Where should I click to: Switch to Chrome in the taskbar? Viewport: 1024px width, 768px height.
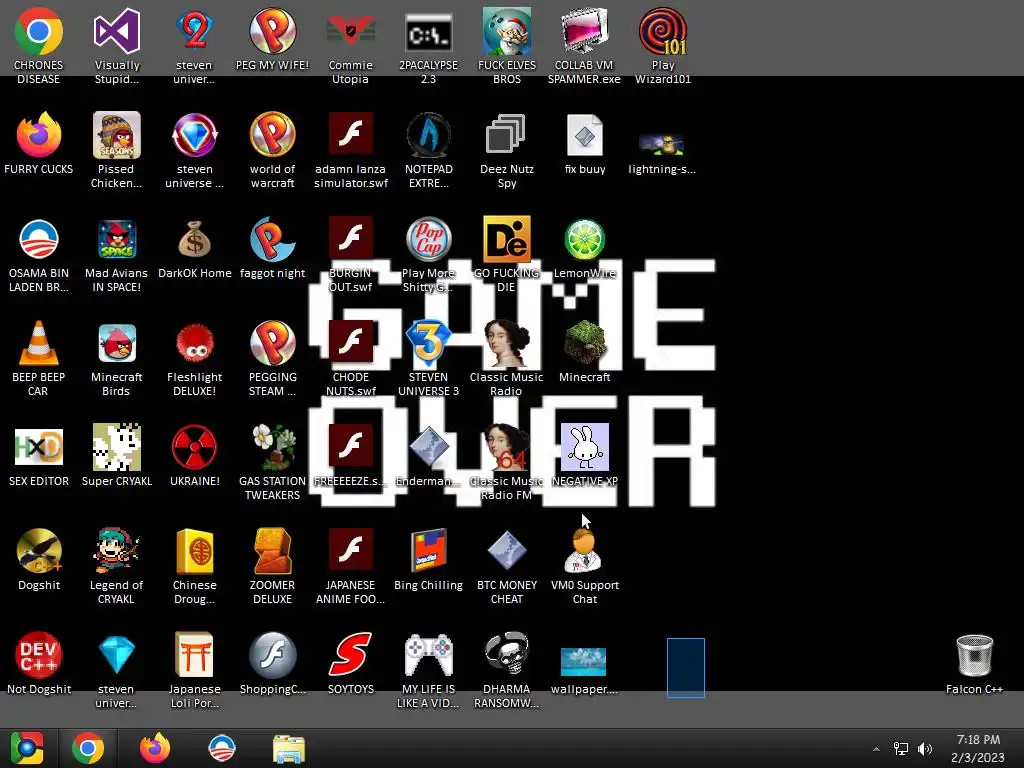point(88,748)
